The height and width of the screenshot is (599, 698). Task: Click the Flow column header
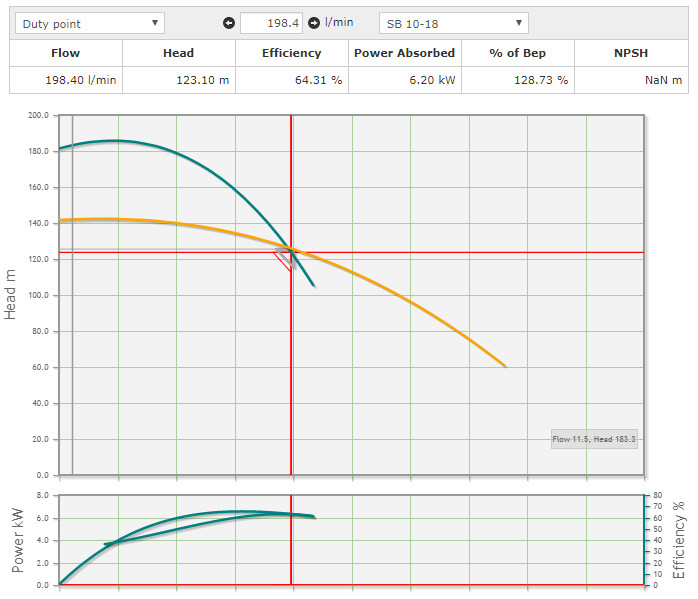click(x=66, y=53)
